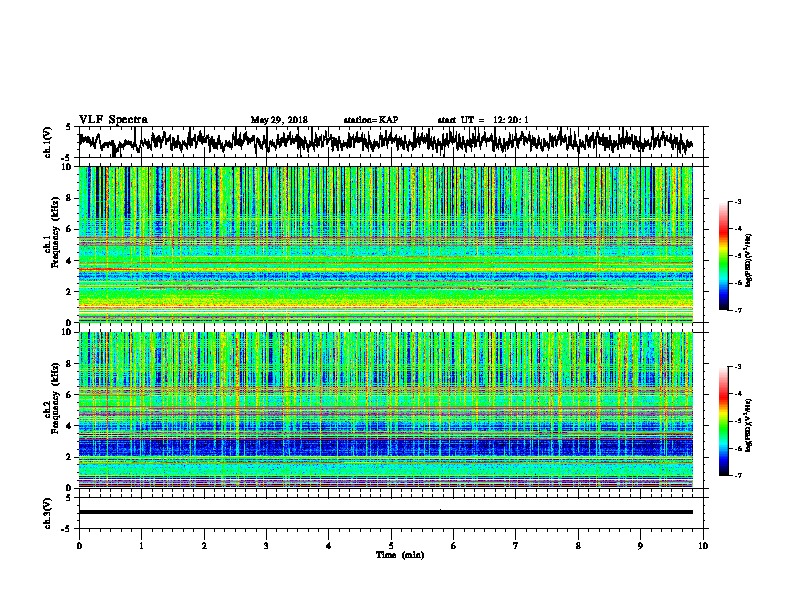The width and height of the screenshot is (792, 612).
Task: Click the ch.1 color bar log(PSD) label
Action: [748, 260]
